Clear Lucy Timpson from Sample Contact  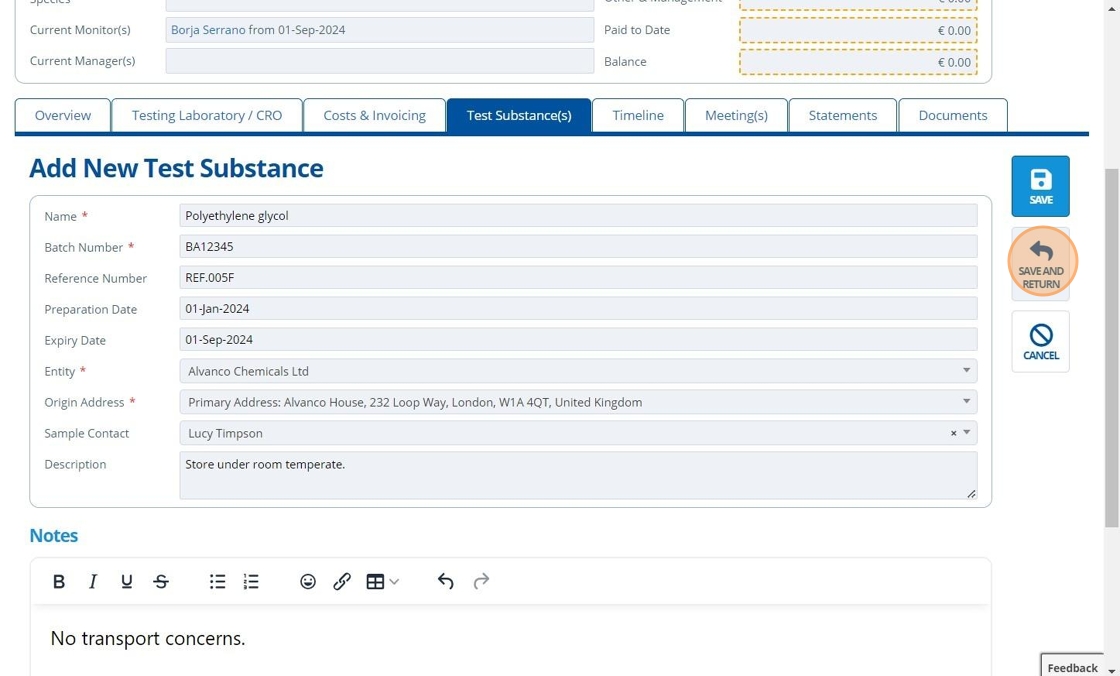(x=953, y=433)
